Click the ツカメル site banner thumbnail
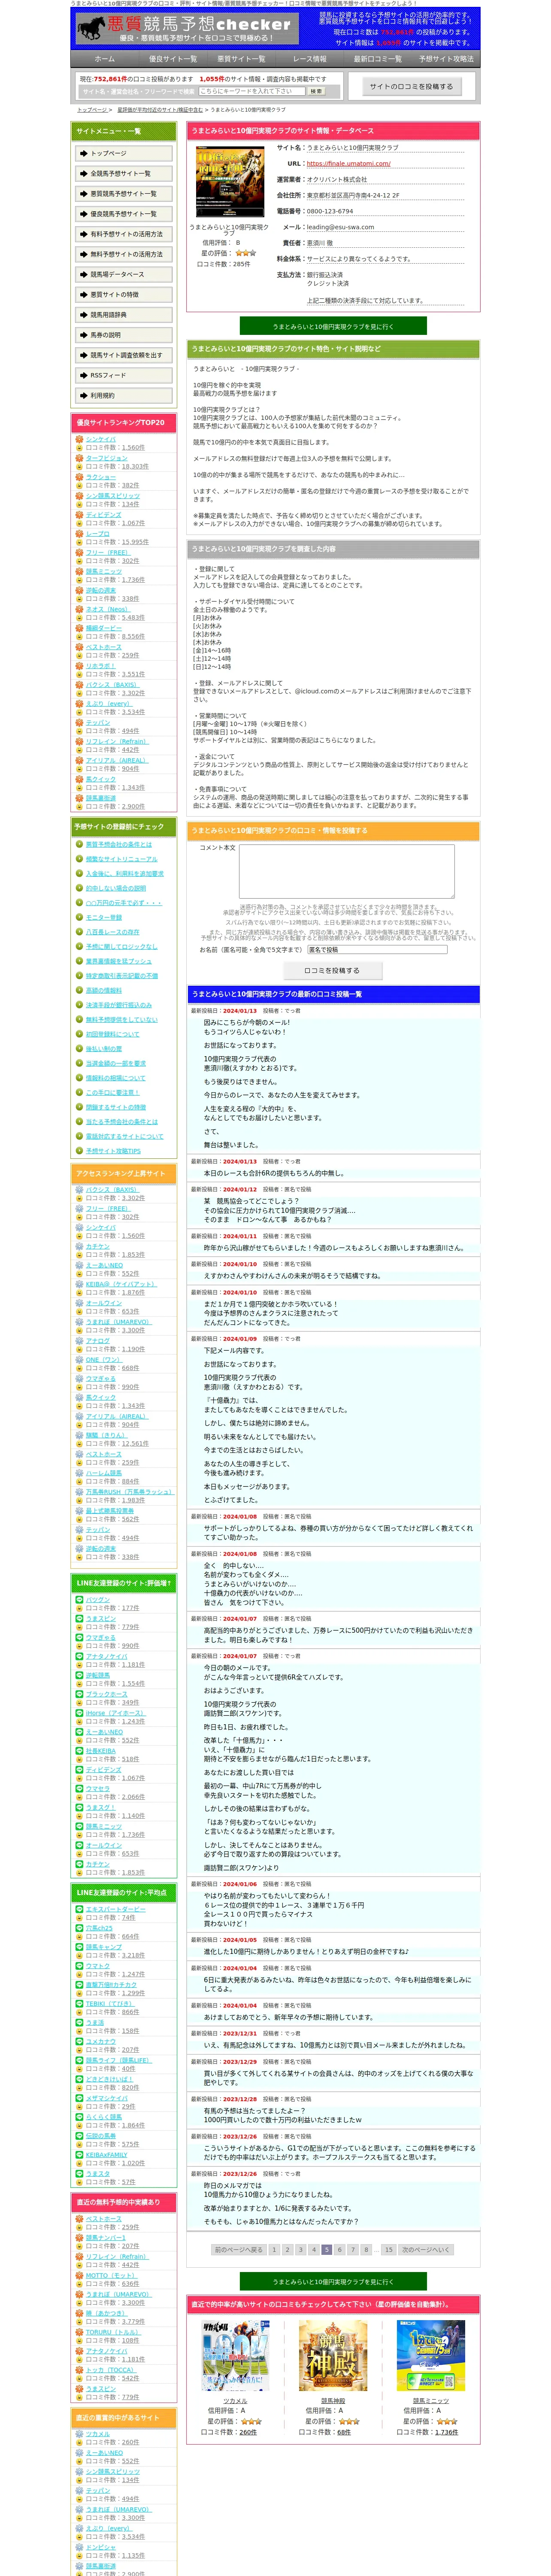The height and width of the screenshot is (2576, 551). coord(235,2356)
